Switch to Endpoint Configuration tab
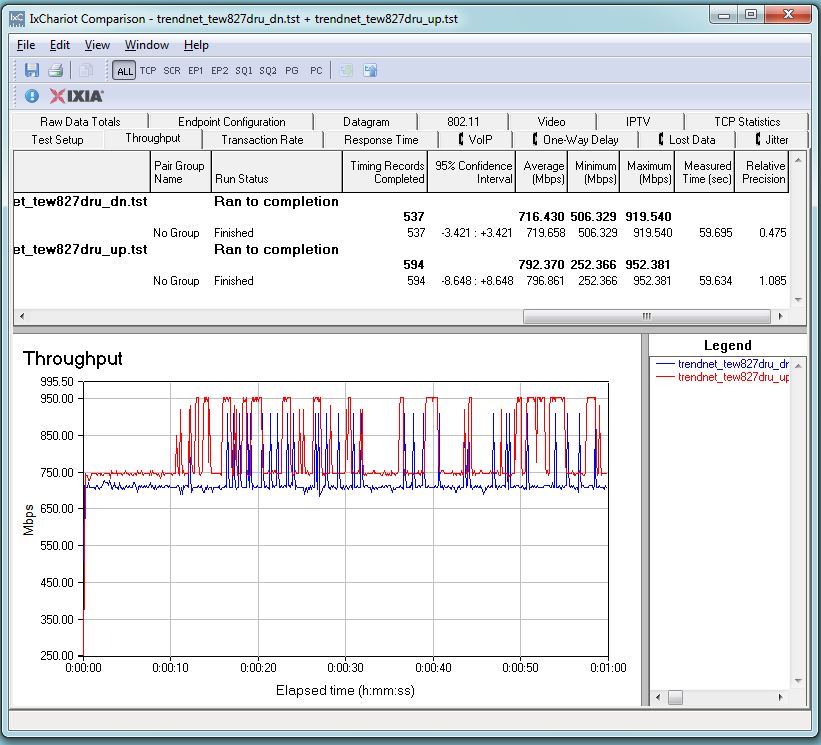This screenshot has width=821, height=745. tap(231, 121)
